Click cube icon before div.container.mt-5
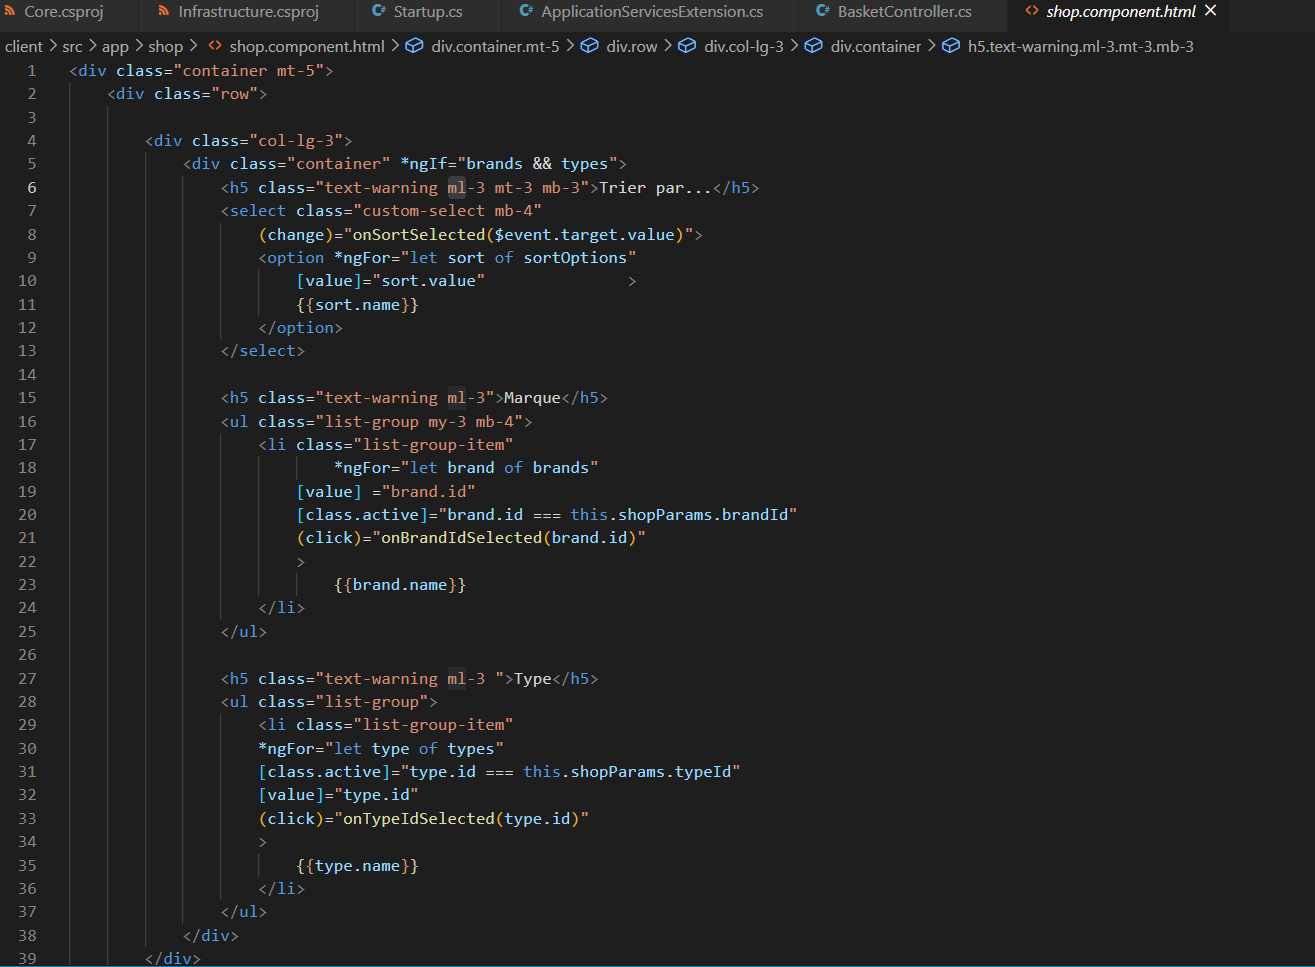Screen dimensions: 1315x967 [x=414, y=46]
